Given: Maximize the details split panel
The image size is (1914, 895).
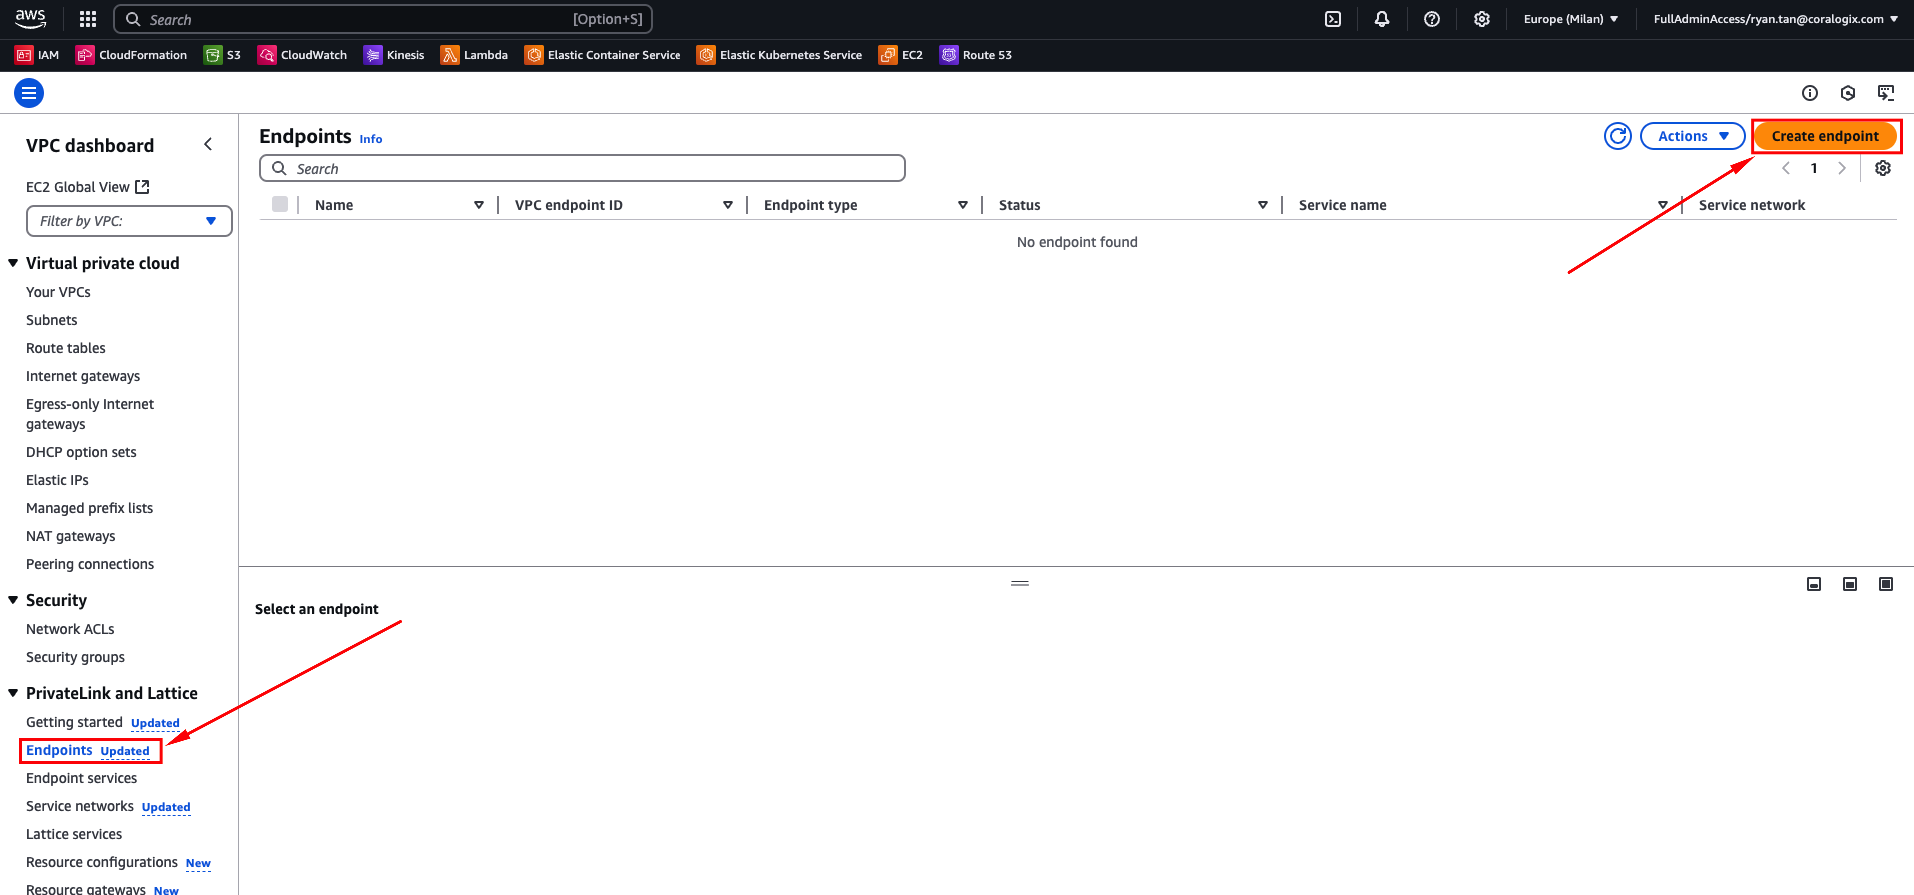Looking at the screenshot, I should click(x=1885, y=584).
